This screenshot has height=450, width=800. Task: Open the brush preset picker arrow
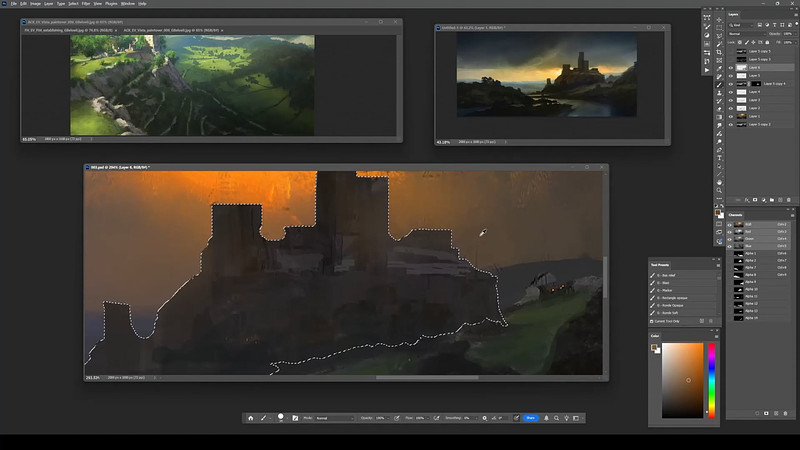287,418
